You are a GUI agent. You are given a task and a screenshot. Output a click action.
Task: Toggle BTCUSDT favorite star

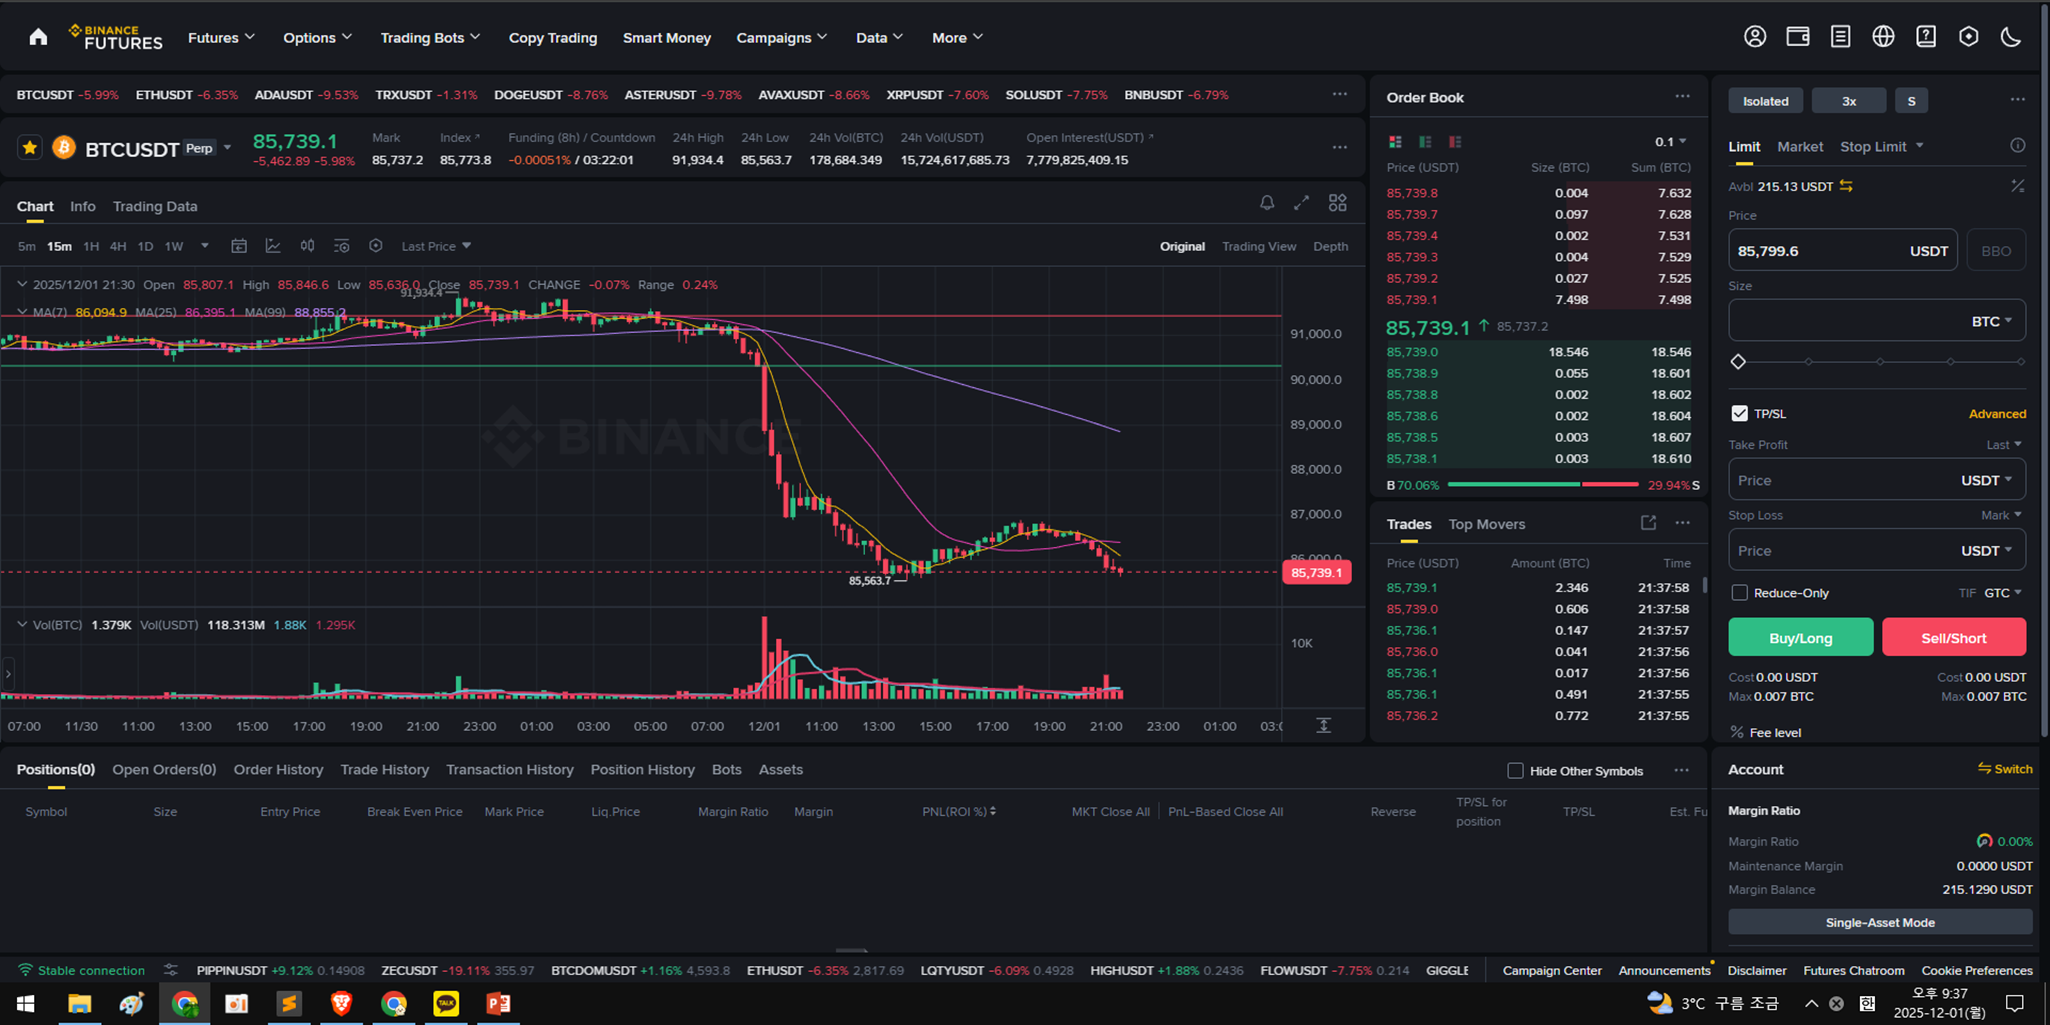coord(30,148)
